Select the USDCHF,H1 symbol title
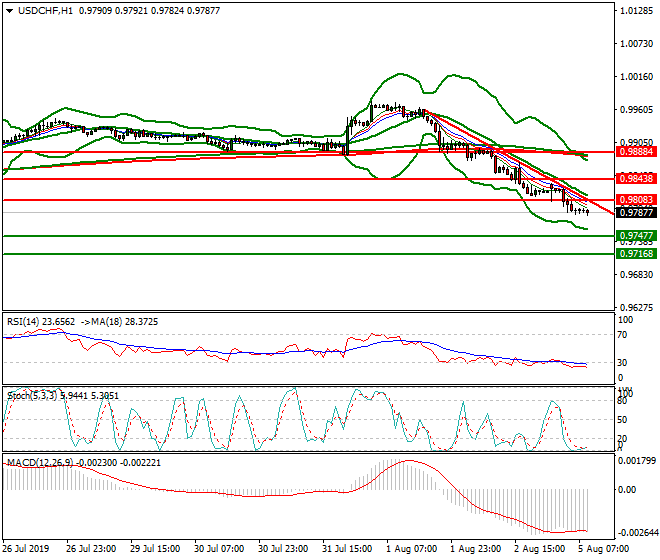Screen dimensions: 660x560 [x=45, y=11]
